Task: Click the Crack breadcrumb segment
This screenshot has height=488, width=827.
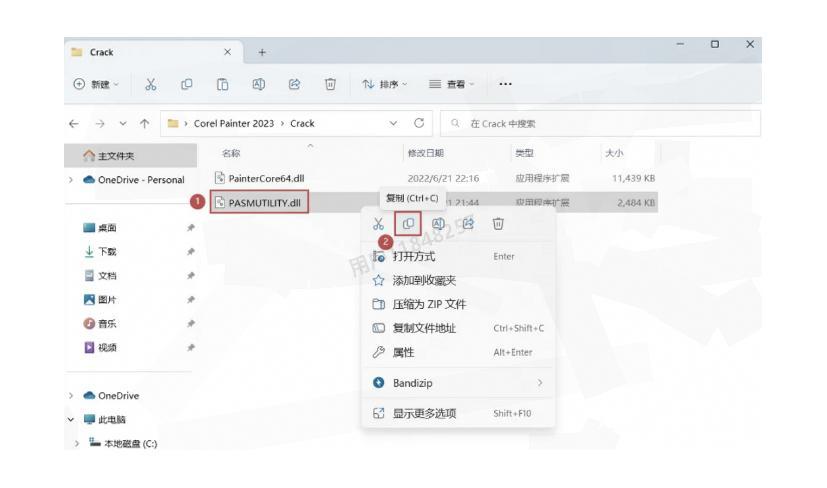Action: 302,123
